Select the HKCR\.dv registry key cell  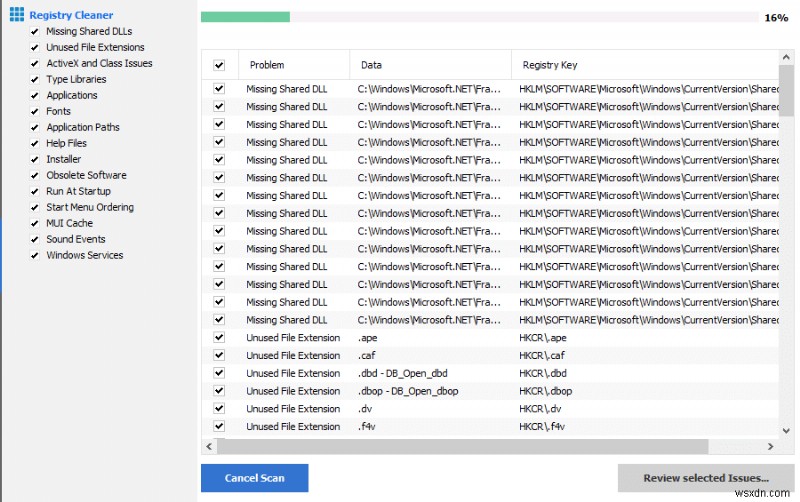point(540,409)
